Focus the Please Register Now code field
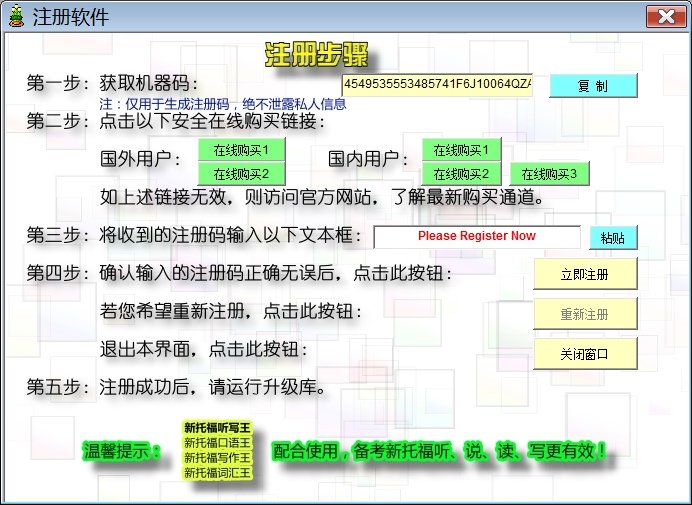The height and width of the screenshot is (505, 692). point(477,237)
